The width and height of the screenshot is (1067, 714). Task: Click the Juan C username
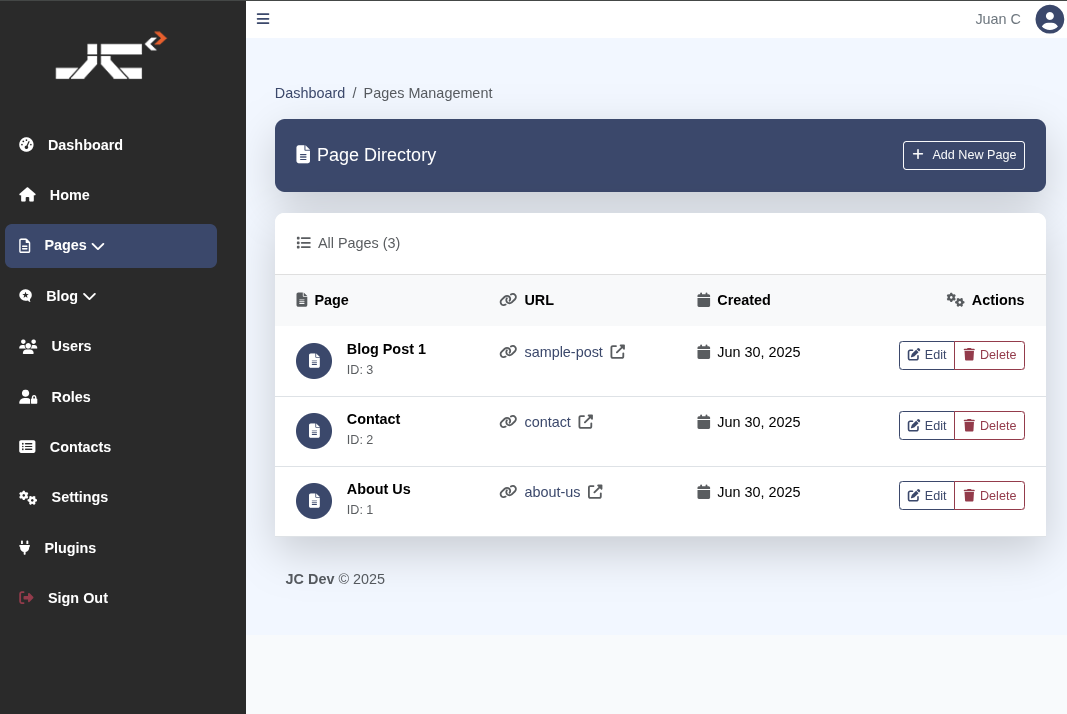[998, 19]
